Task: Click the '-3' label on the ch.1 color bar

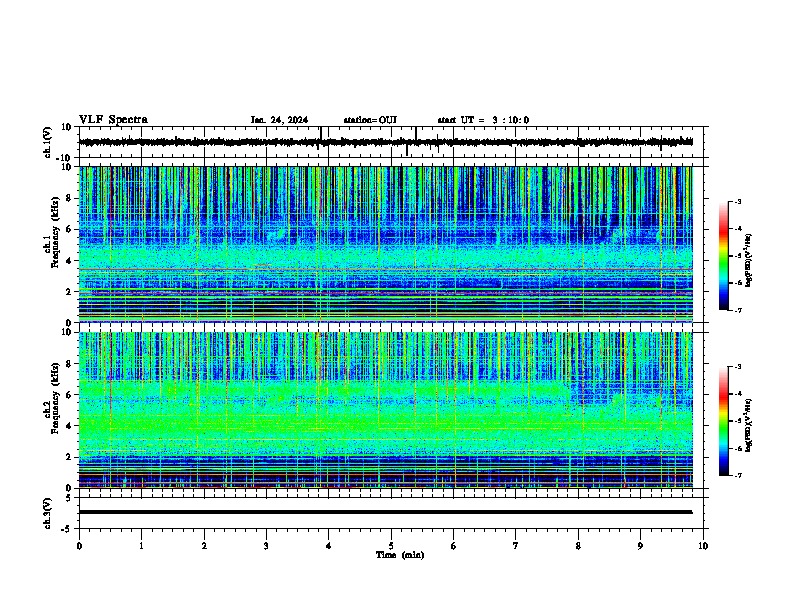Action: pos(738,202)
